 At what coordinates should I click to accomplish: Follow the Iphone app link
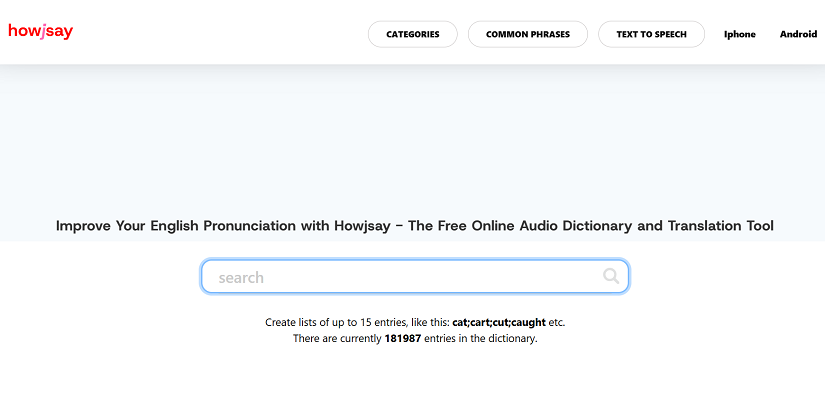click(x=740, y=34)
